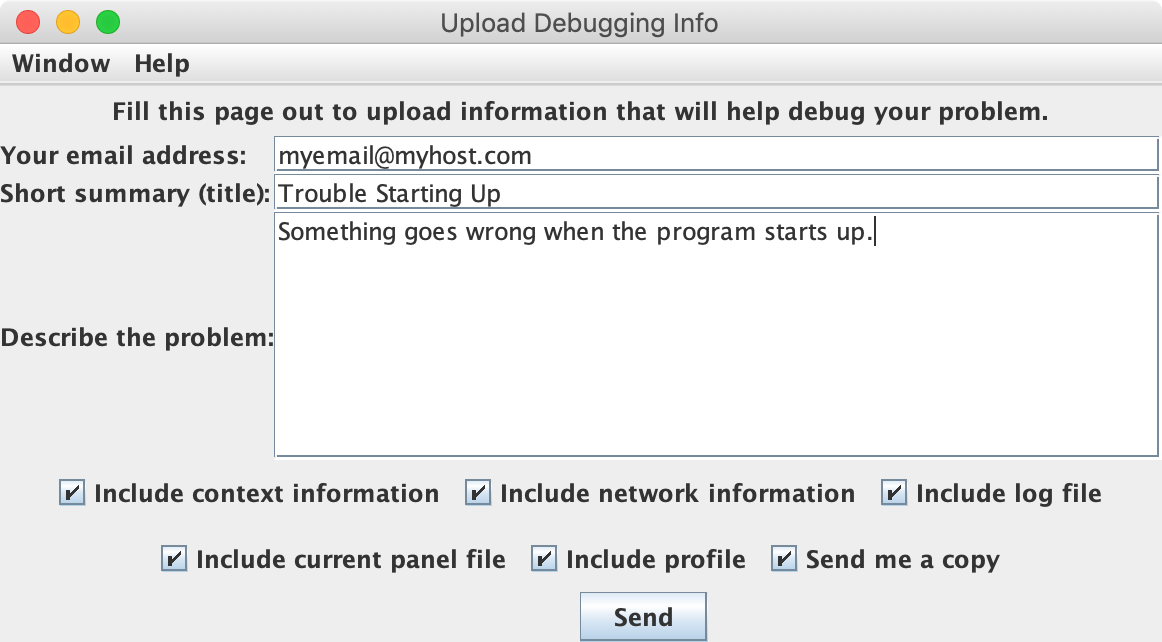Disable the Include log file option
The image size is (1162, 642).
pos(894,493)
